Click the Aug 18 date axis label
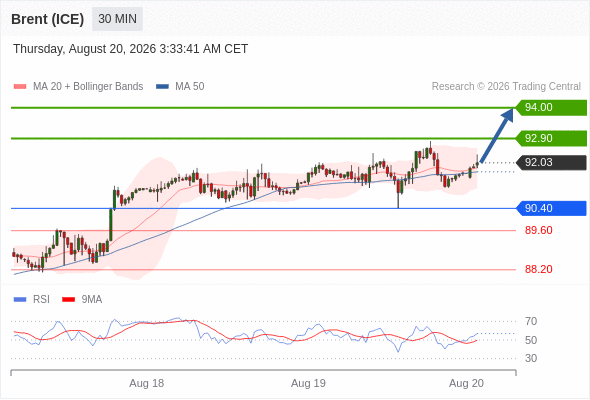This screenshot has width=590, height=400. click(x=147, y=383)
